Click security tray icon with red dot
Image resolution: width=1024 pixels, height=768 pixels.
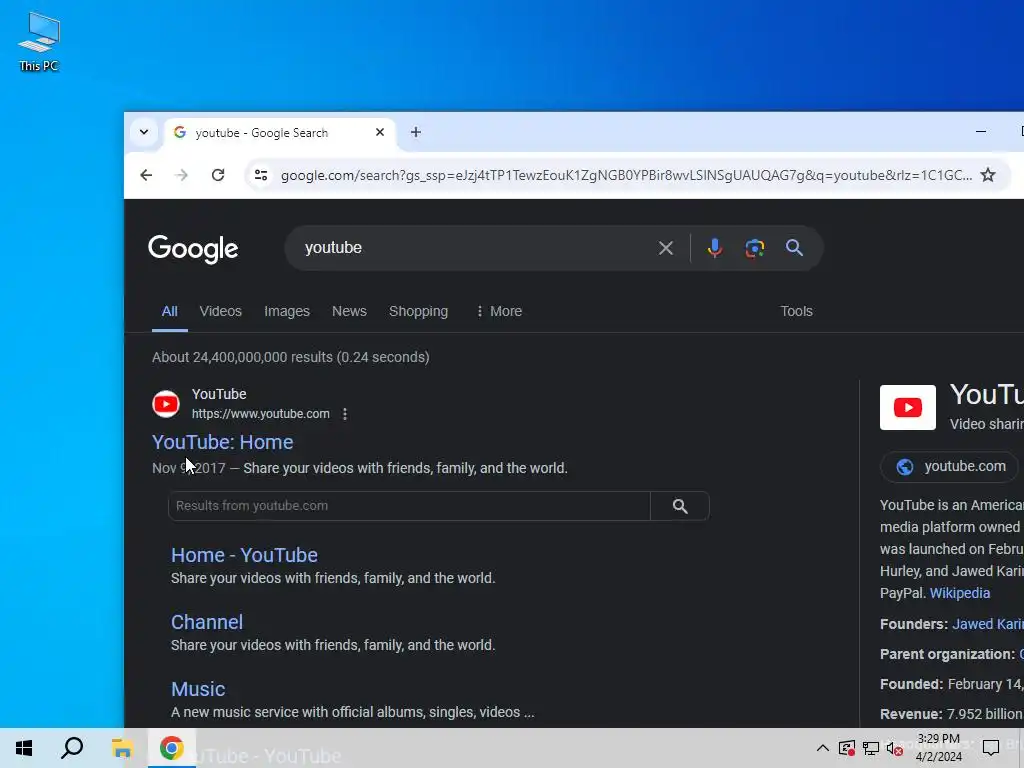847,748
